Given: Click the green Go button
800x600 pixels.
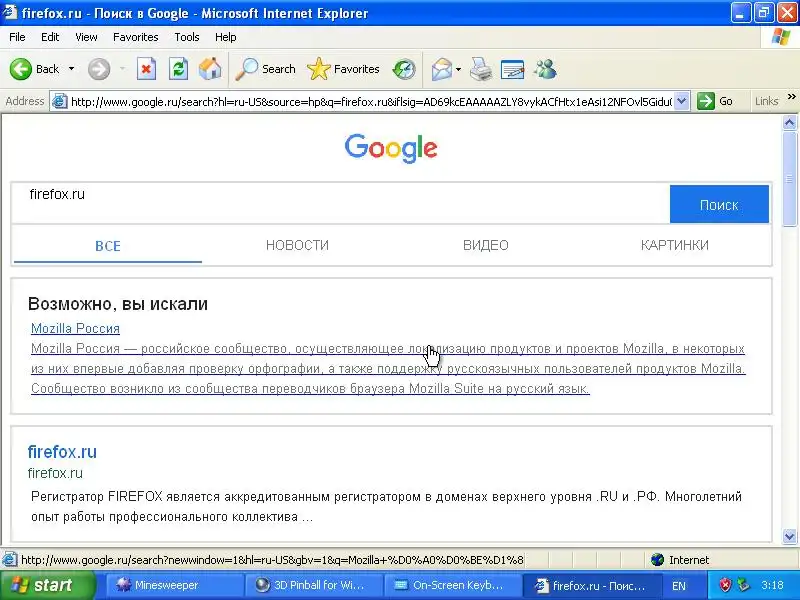Looking at the screenshot, I should [715, 101].
